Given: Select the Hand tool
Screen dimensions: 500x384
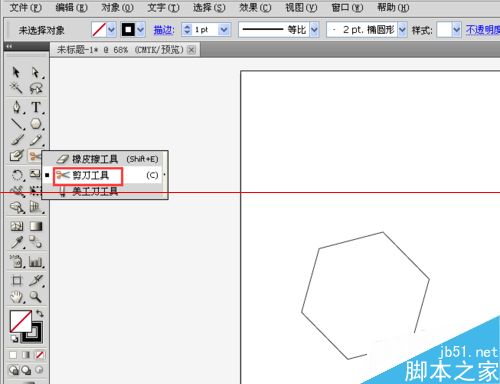Looking at the screenshot, I should pos(17,296).
